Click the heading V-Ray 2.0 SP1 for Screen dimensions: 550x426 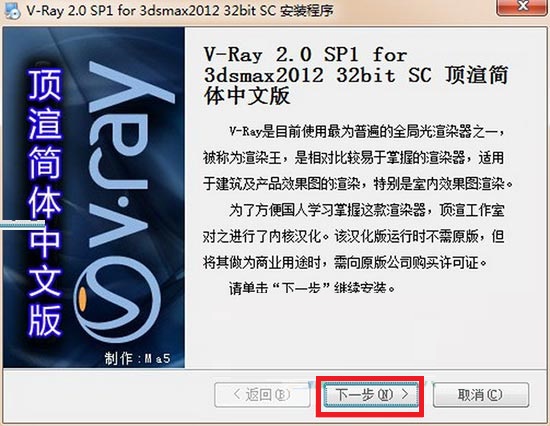(306, 55)
